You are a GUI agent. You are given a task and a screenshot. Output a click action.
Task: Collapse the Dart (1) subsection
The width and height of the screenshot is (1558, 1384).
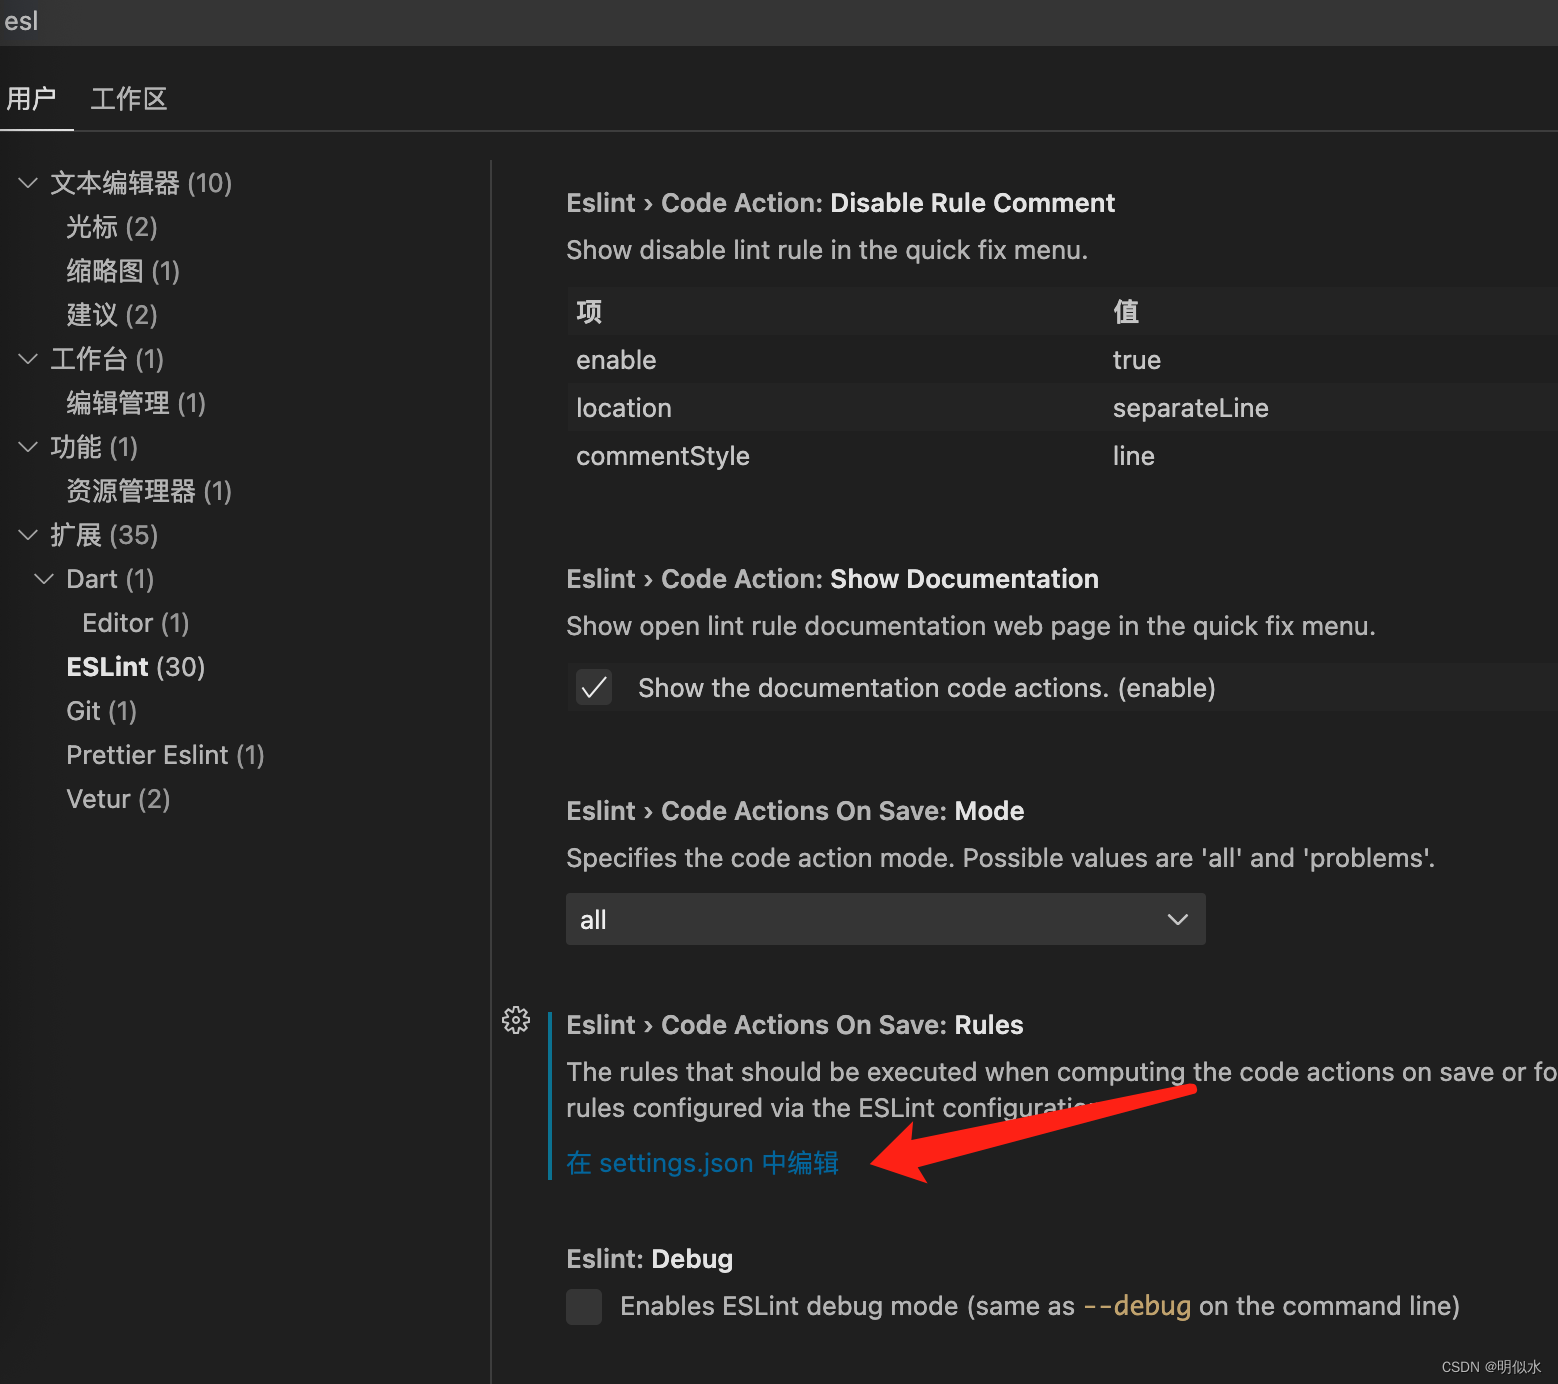44,579
